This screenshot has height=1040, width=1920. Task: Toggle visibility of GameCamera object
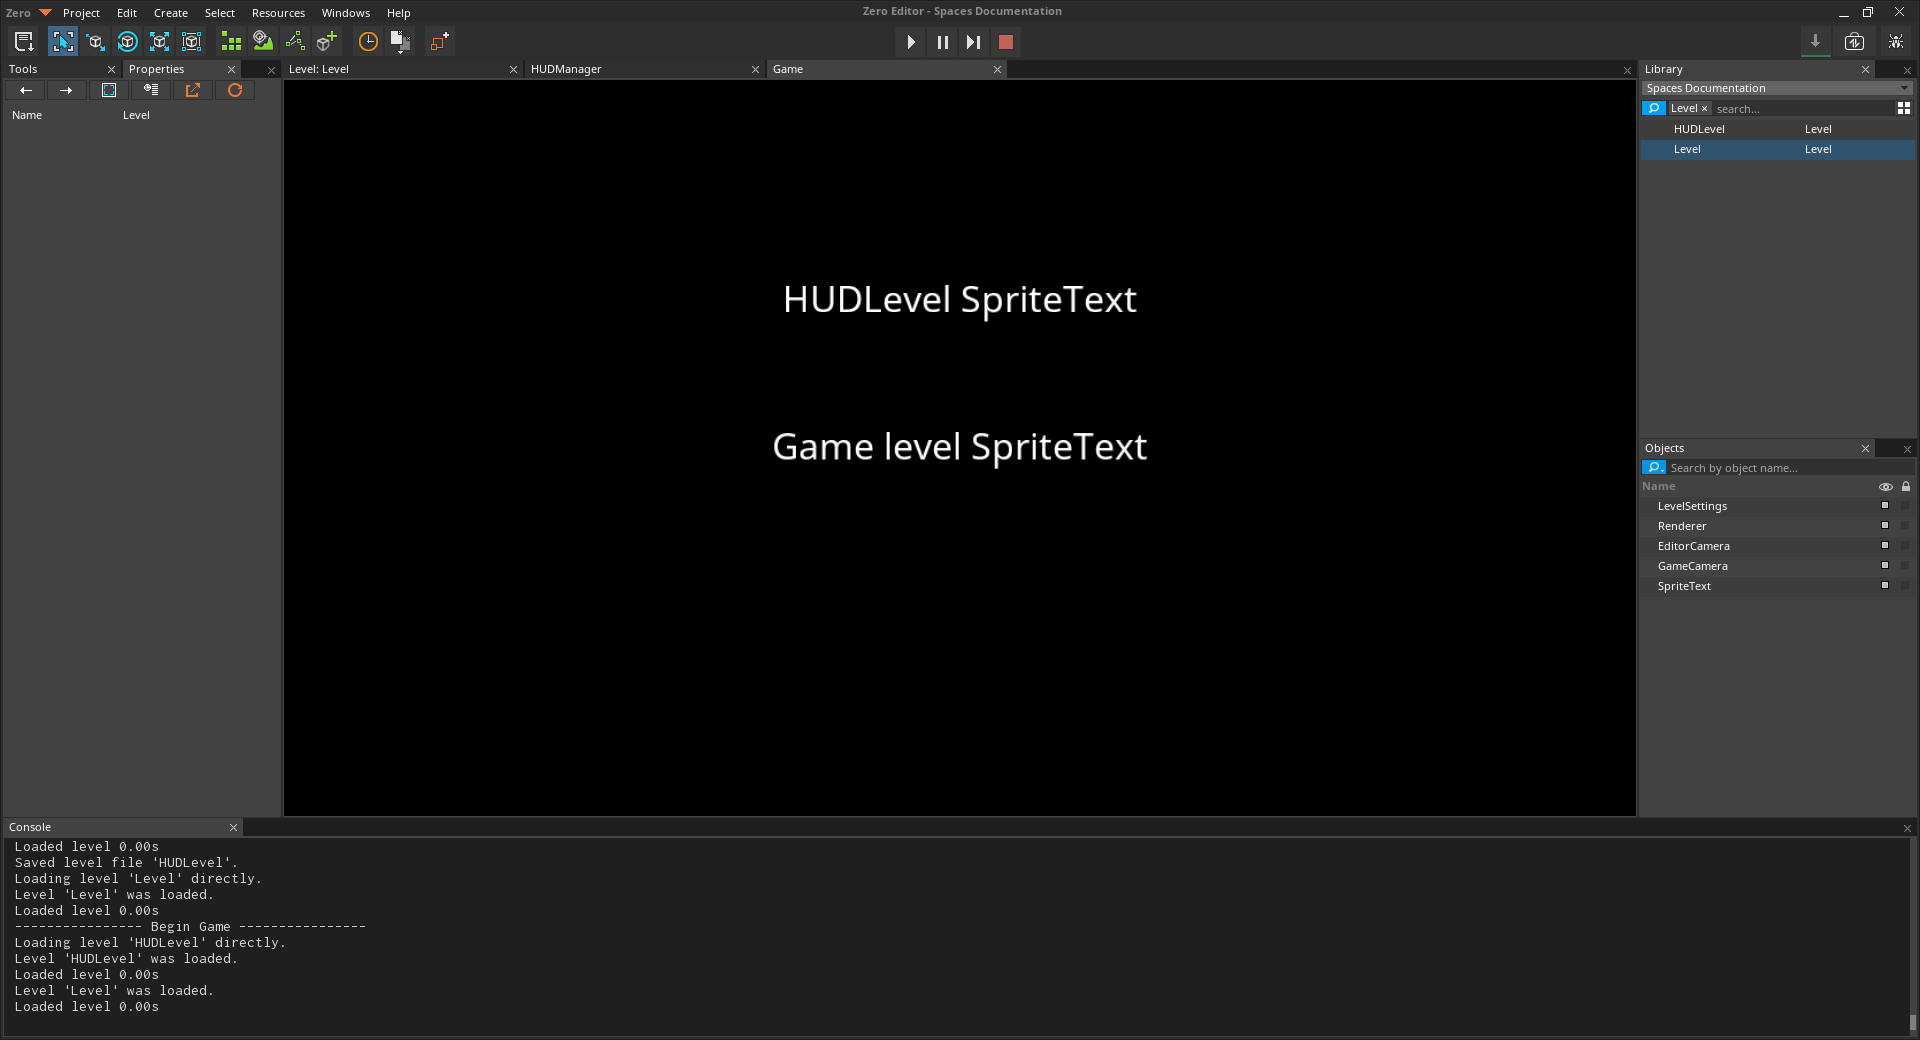(x=1885, y=565)
